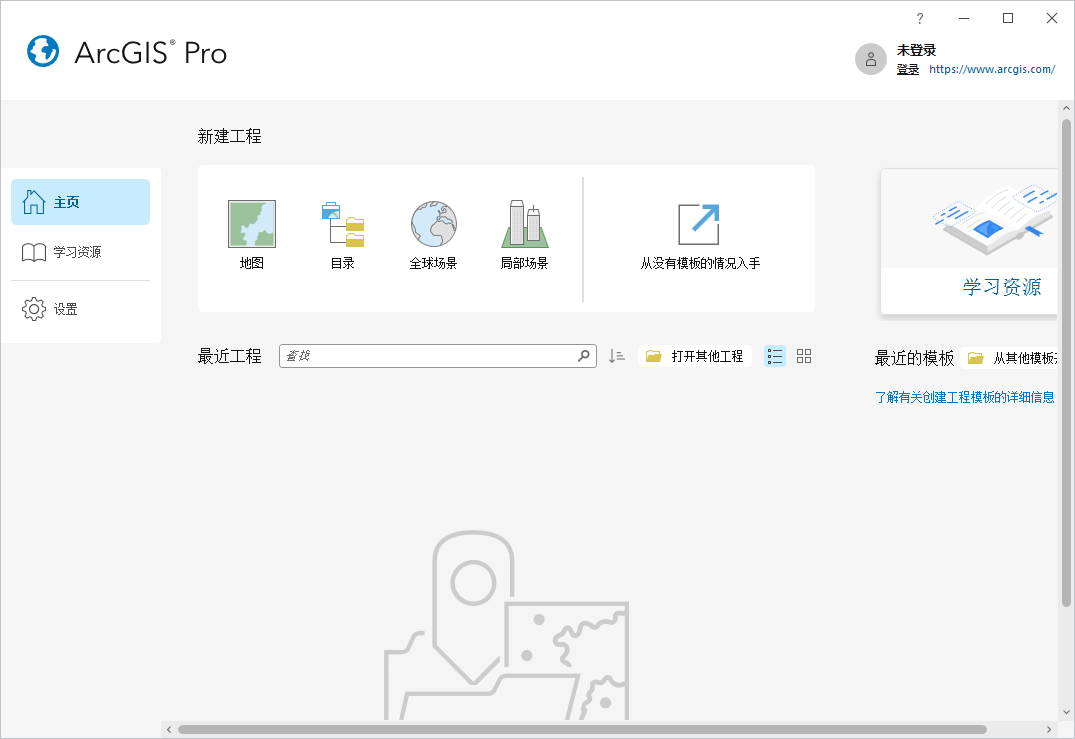This screenshot has height=739, width=1075.
Task: Open the 学习资源 sidebar item
Action: 80,253
